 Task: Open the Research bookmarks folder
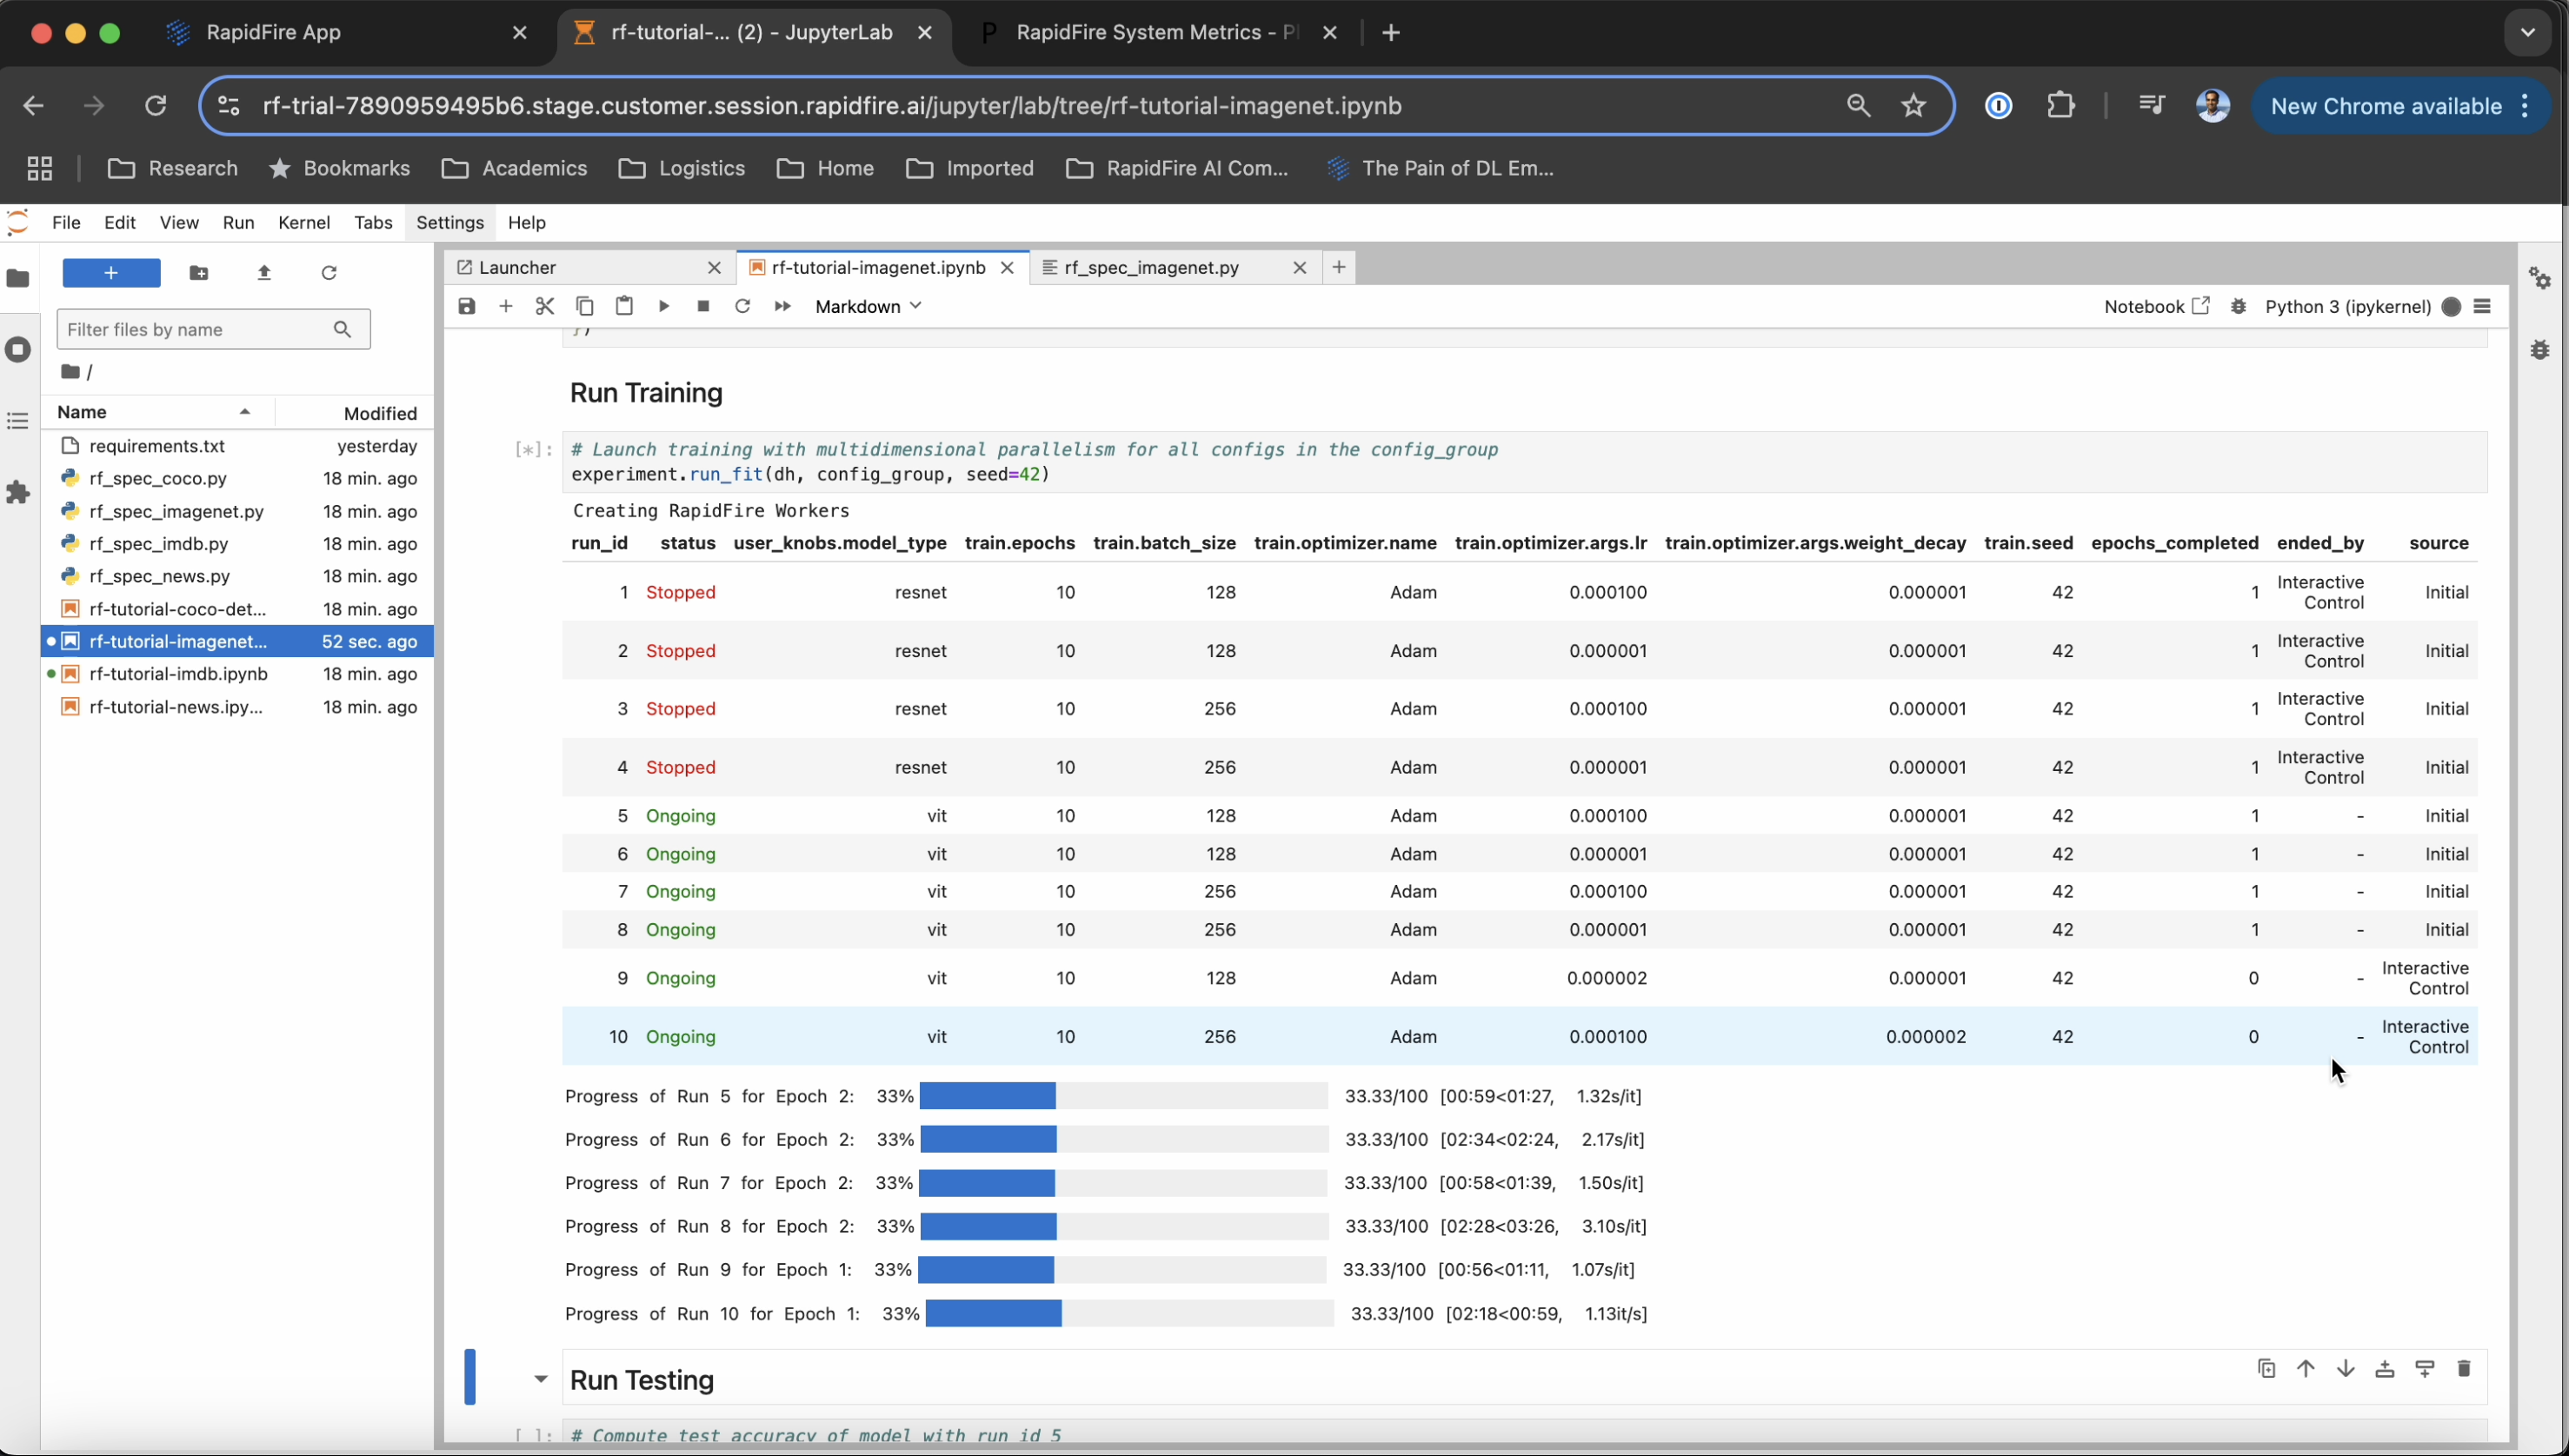(x=173, y=168)
